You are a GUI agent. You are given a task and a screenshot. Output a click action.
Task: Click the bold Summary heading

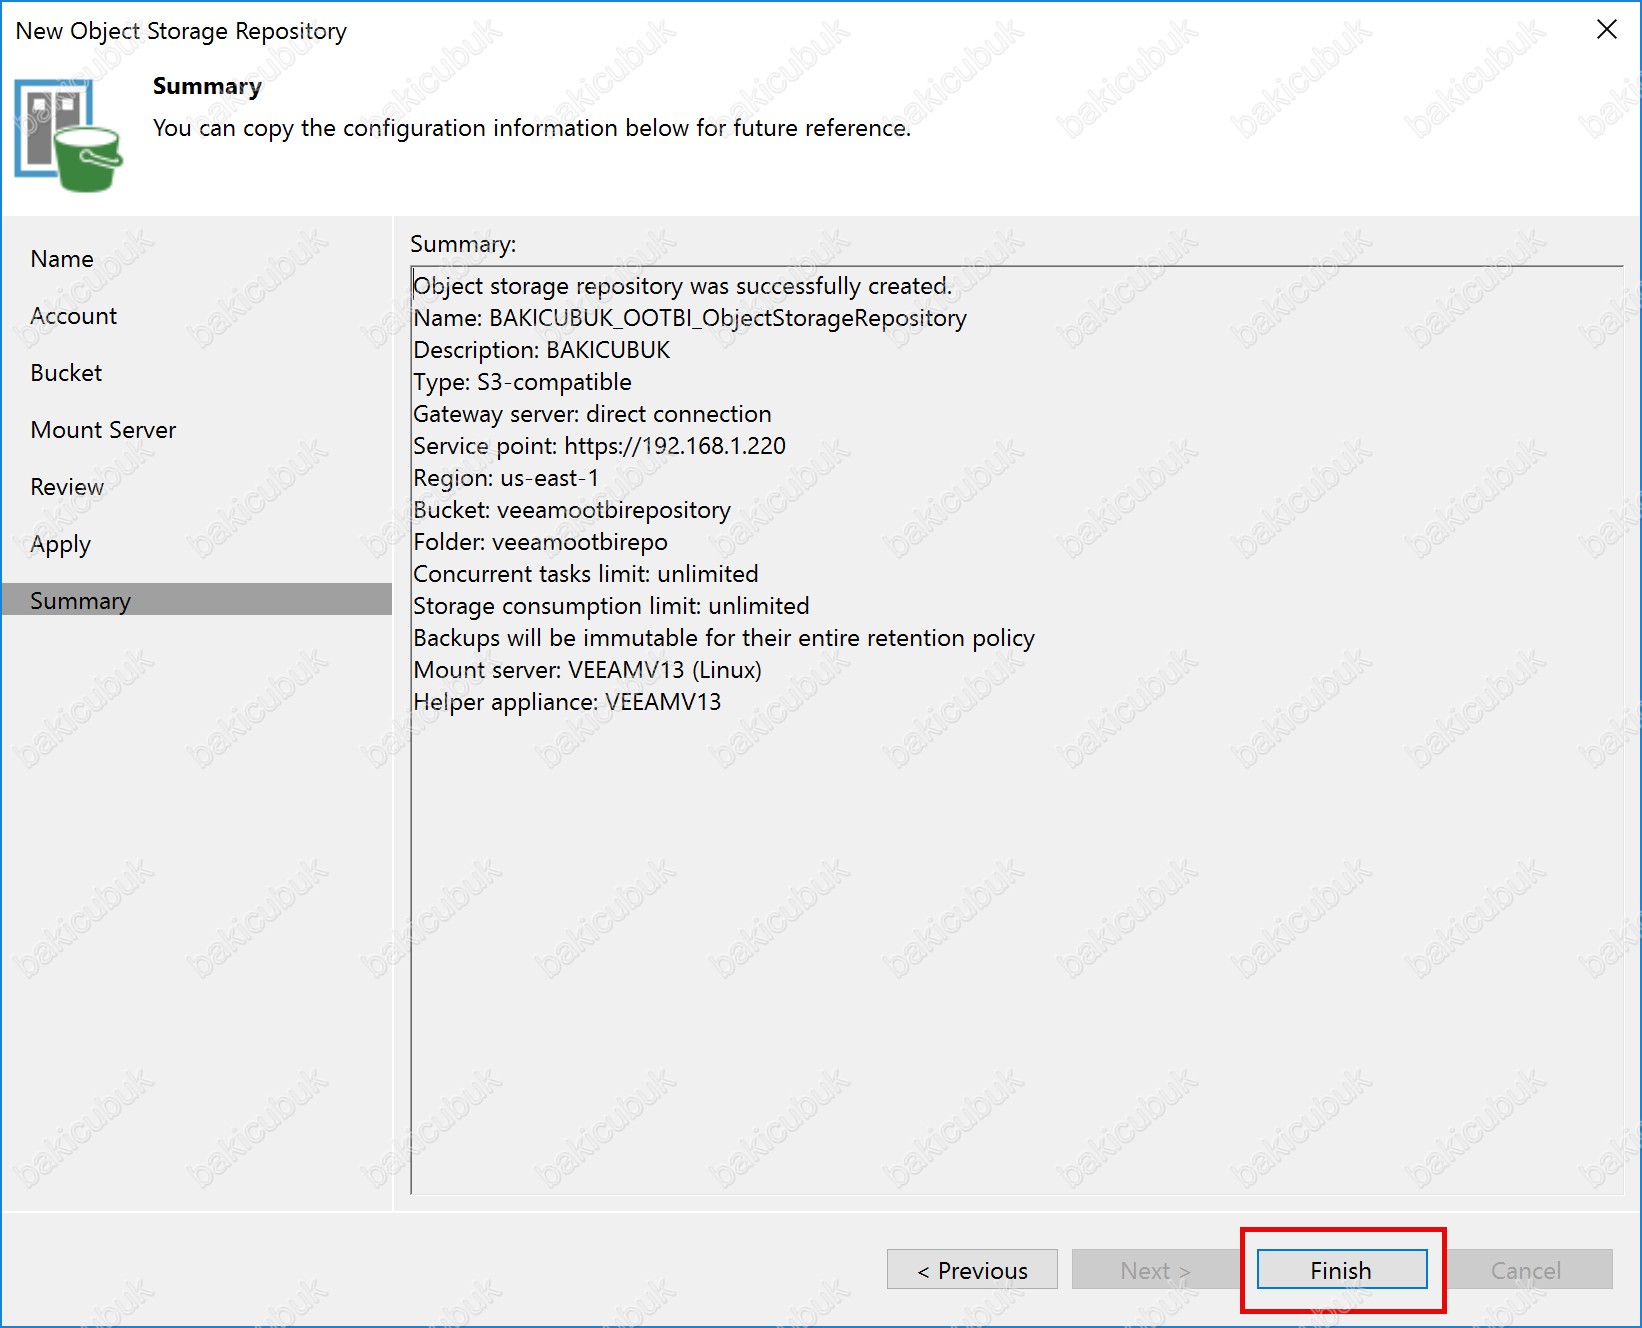[207, 87]
